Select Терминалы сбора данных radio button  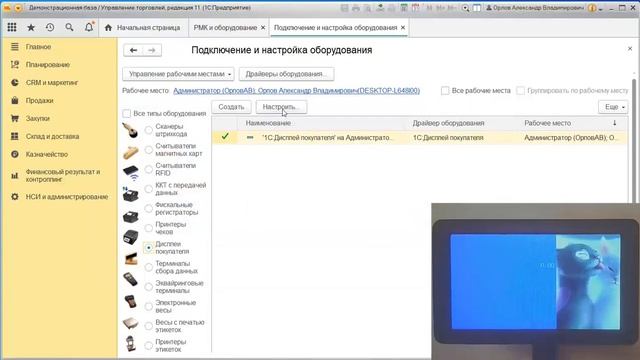[149, 267]
